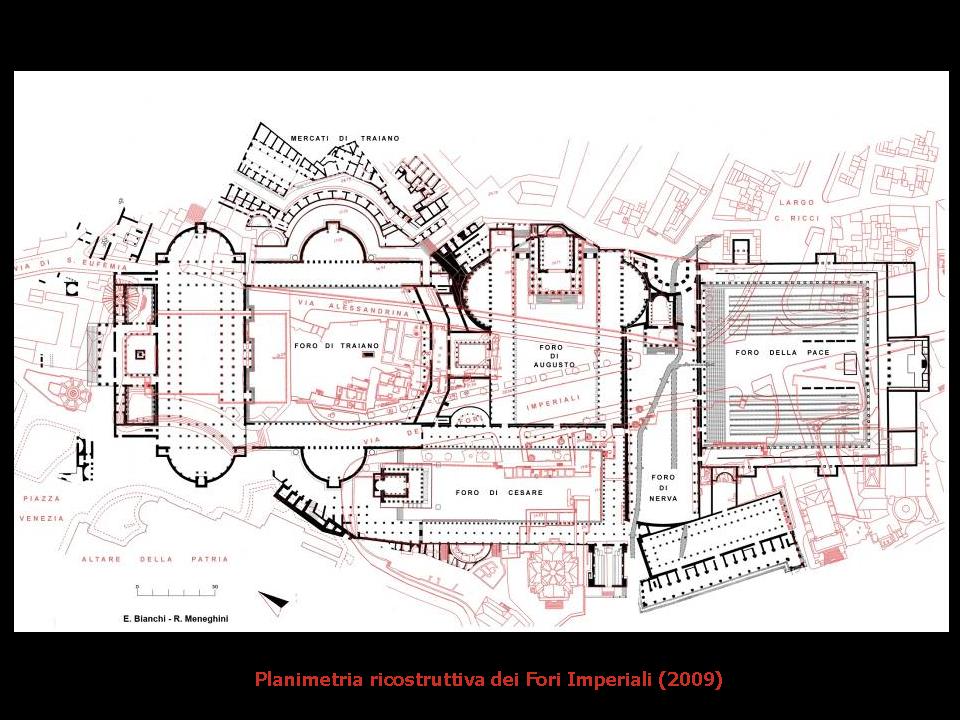Click the red circular building near Piazza Venezia
Screen dimensions: 960x720
[x=75, y=395]
